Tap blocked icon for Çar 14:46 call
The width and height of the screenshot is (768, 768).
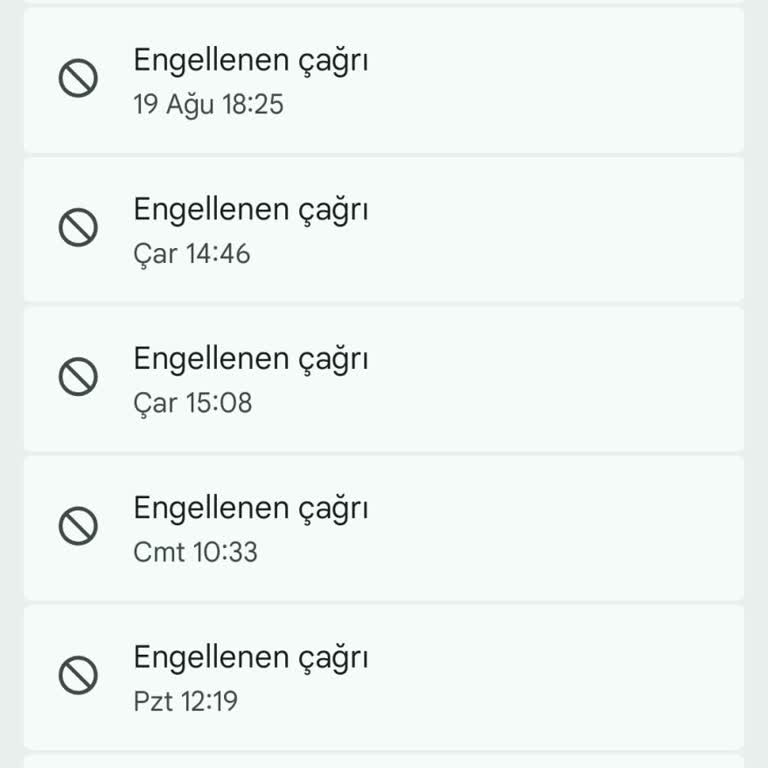click(78, 228)
